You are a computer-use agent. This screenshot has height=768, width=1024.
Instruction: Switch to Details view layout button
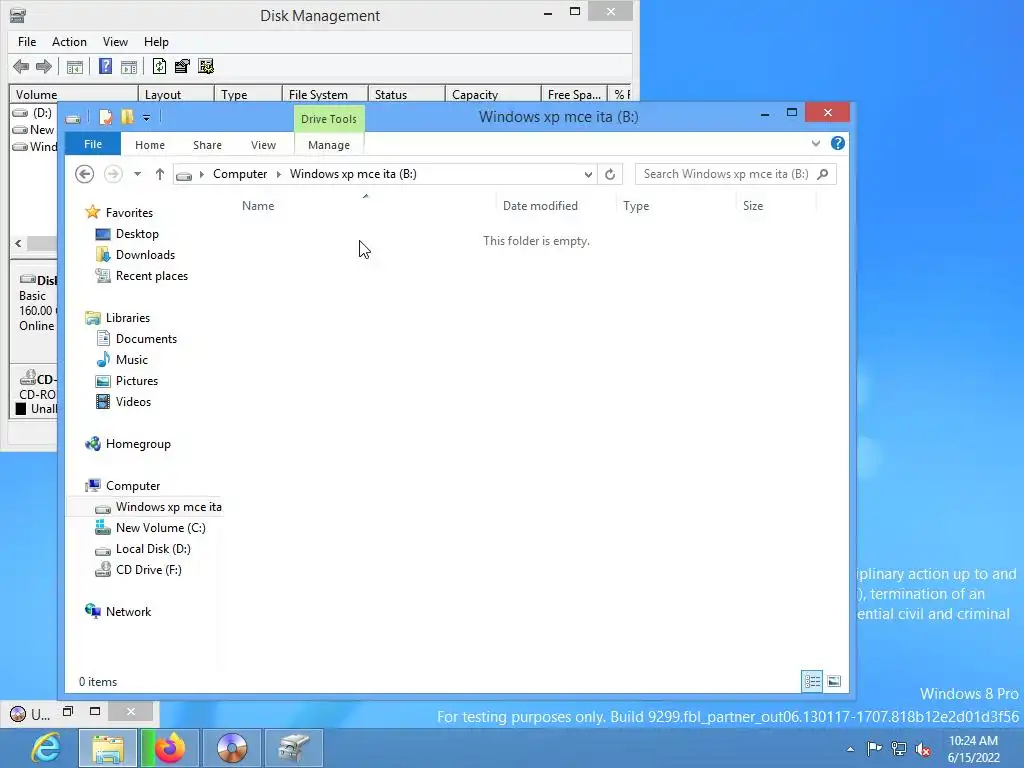pos(812,682)
